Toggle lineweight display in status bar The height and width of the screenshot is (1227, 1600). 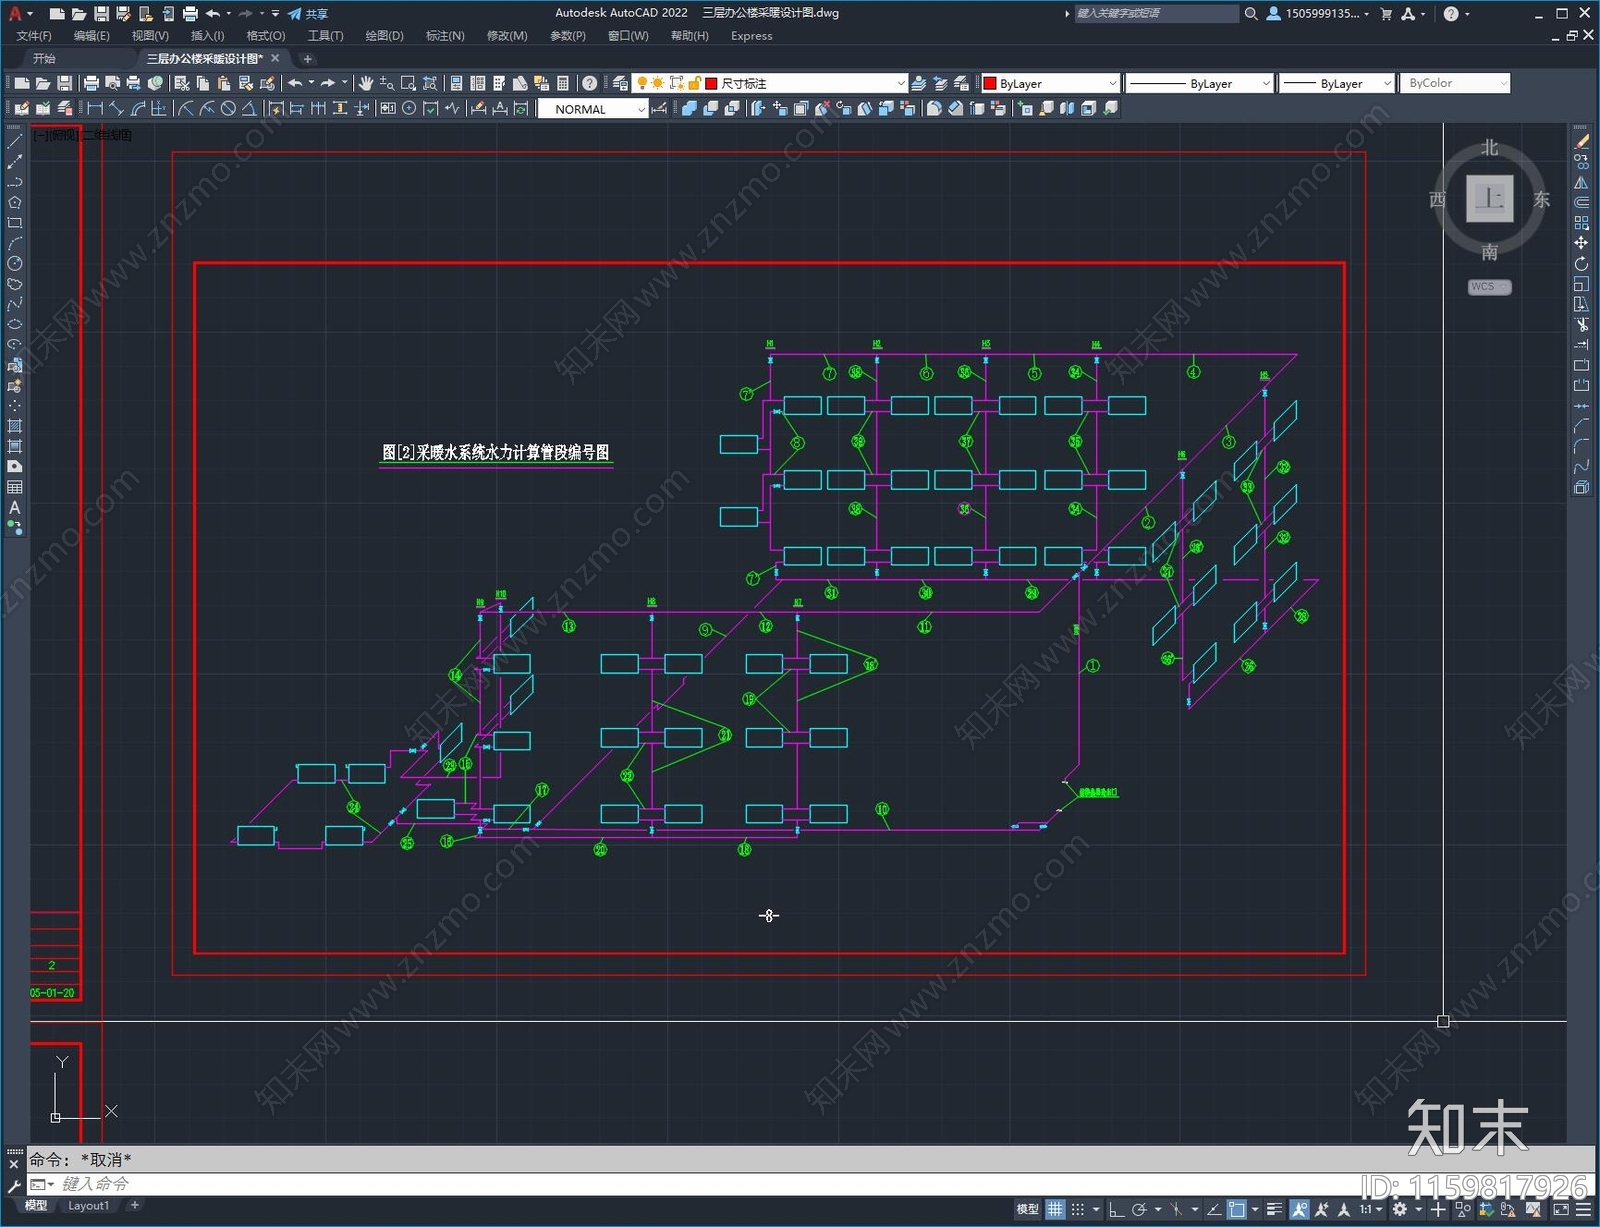click(x=1274, y=1209)
